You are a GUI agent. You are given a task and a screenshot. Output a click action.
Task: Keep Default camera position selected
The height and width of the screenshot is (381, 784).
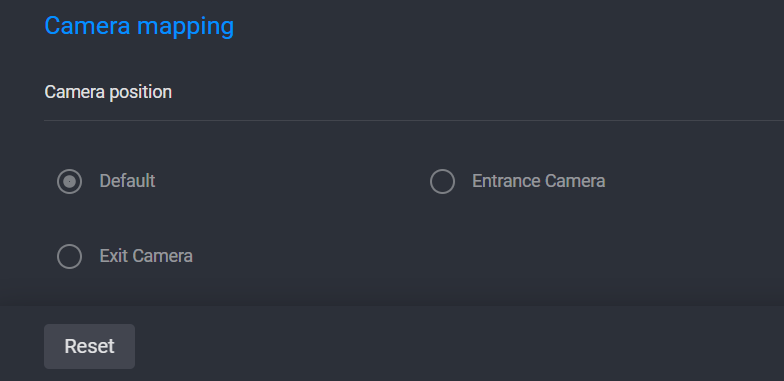coord(70,182)
